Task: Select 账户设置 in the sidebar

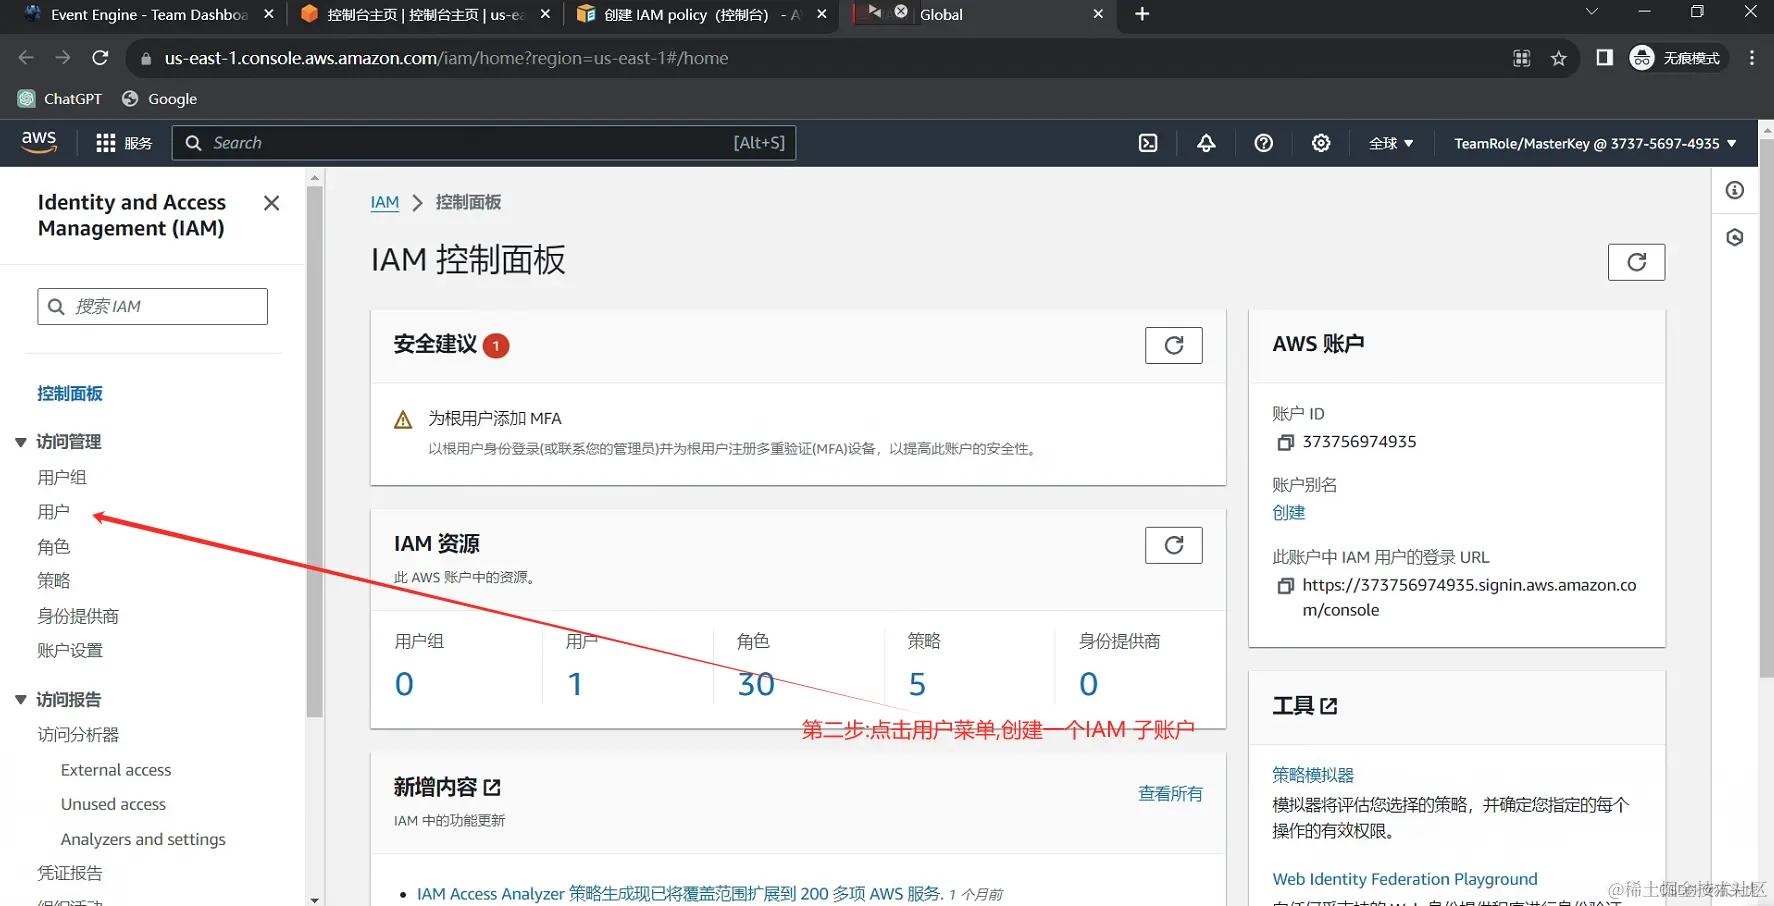Action: 70,650
